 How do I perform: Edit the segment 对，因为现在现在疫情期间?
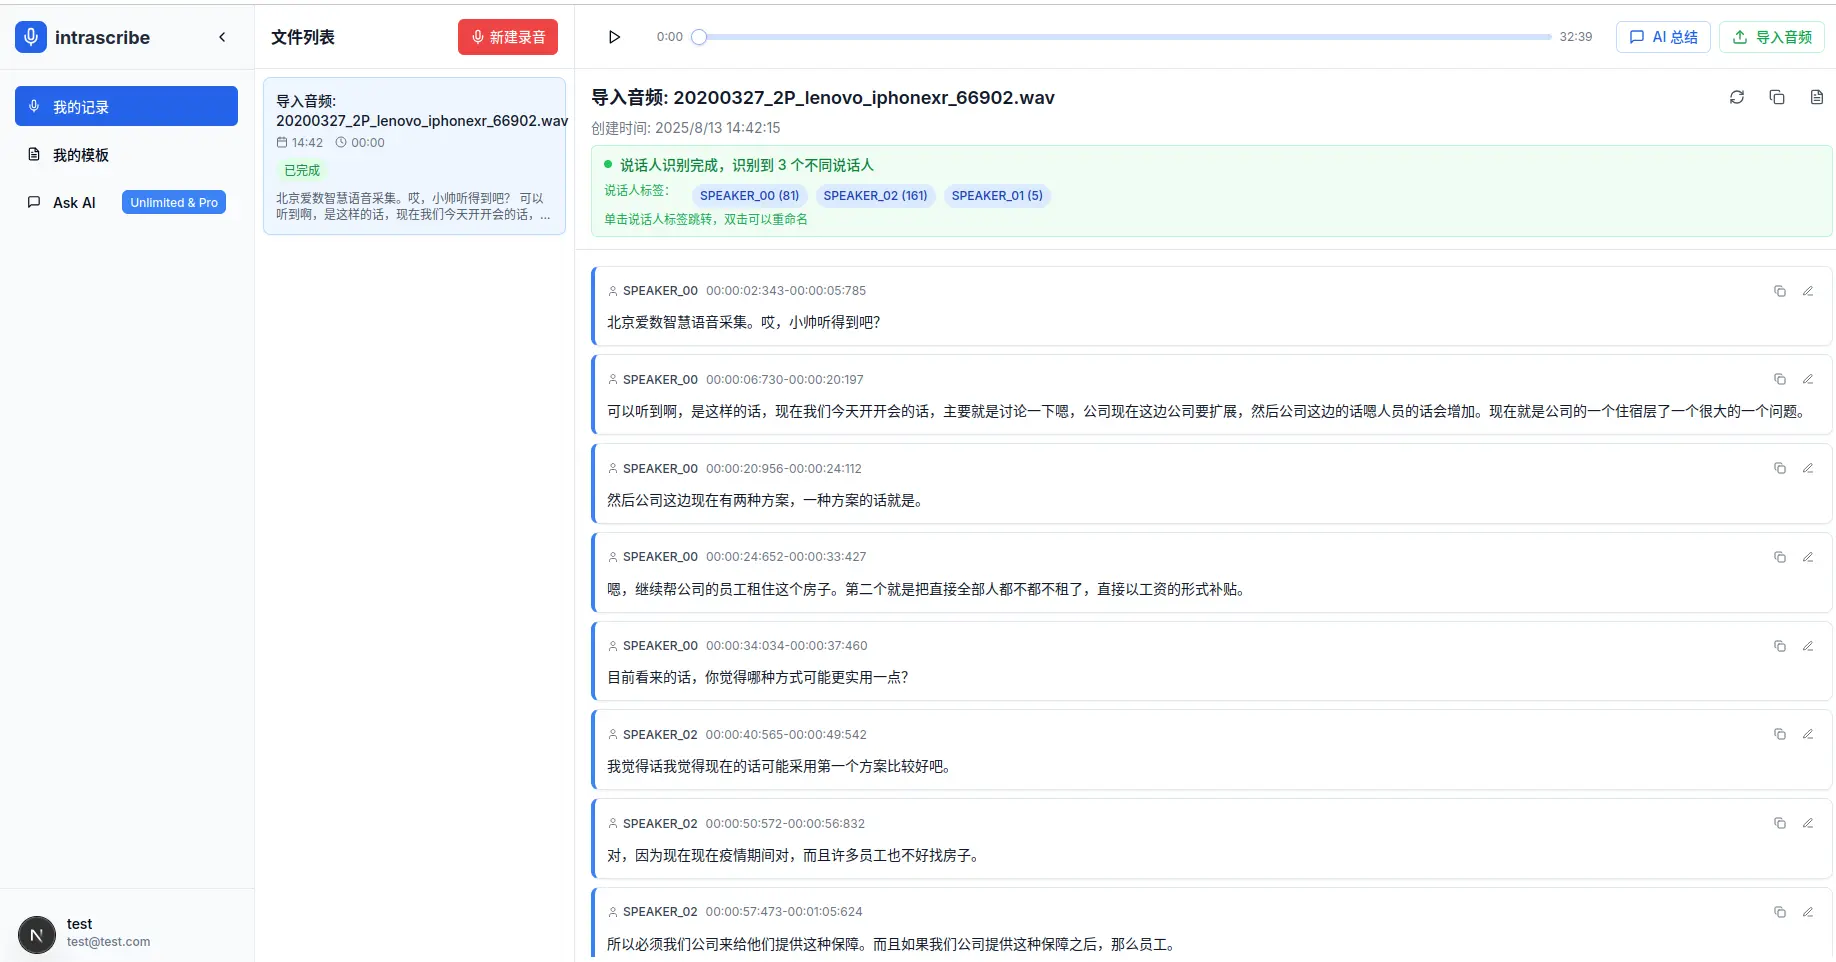click(x=1808, y=823)
